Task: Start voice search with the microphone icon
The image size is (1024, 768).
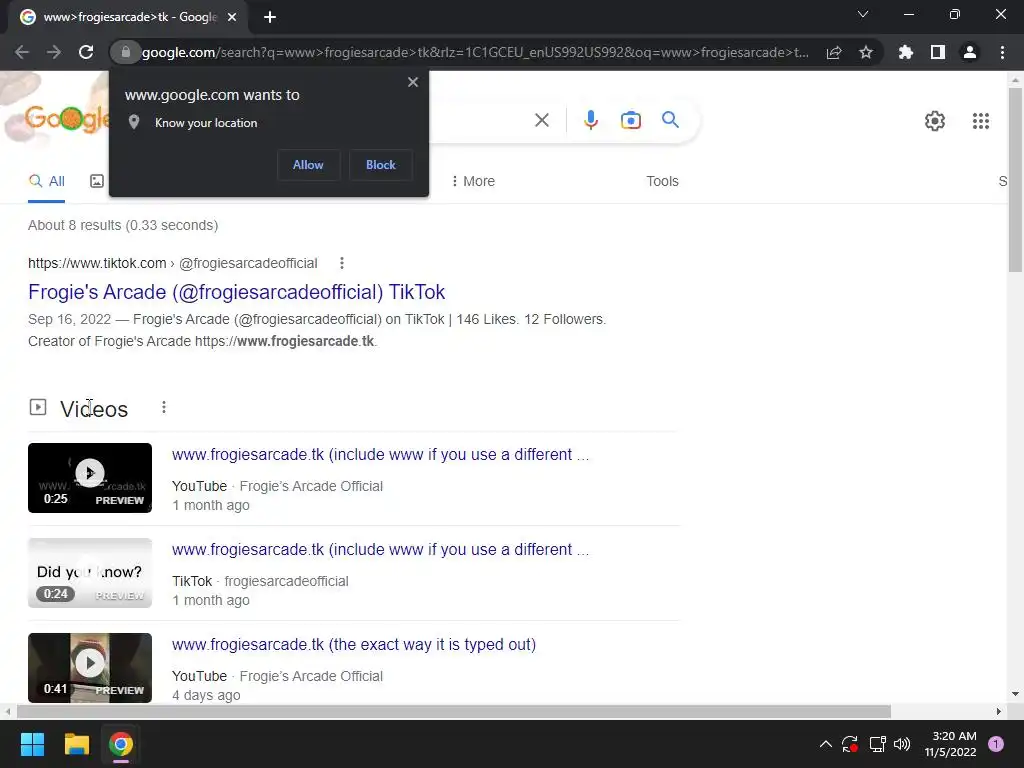Action: 591,120
